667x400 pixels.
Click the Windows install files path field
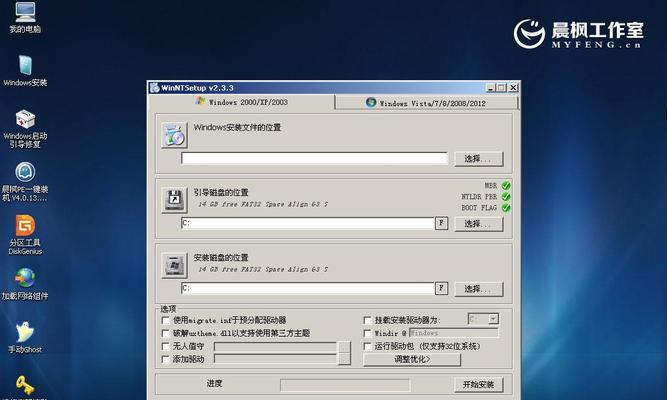pos(314,158)
